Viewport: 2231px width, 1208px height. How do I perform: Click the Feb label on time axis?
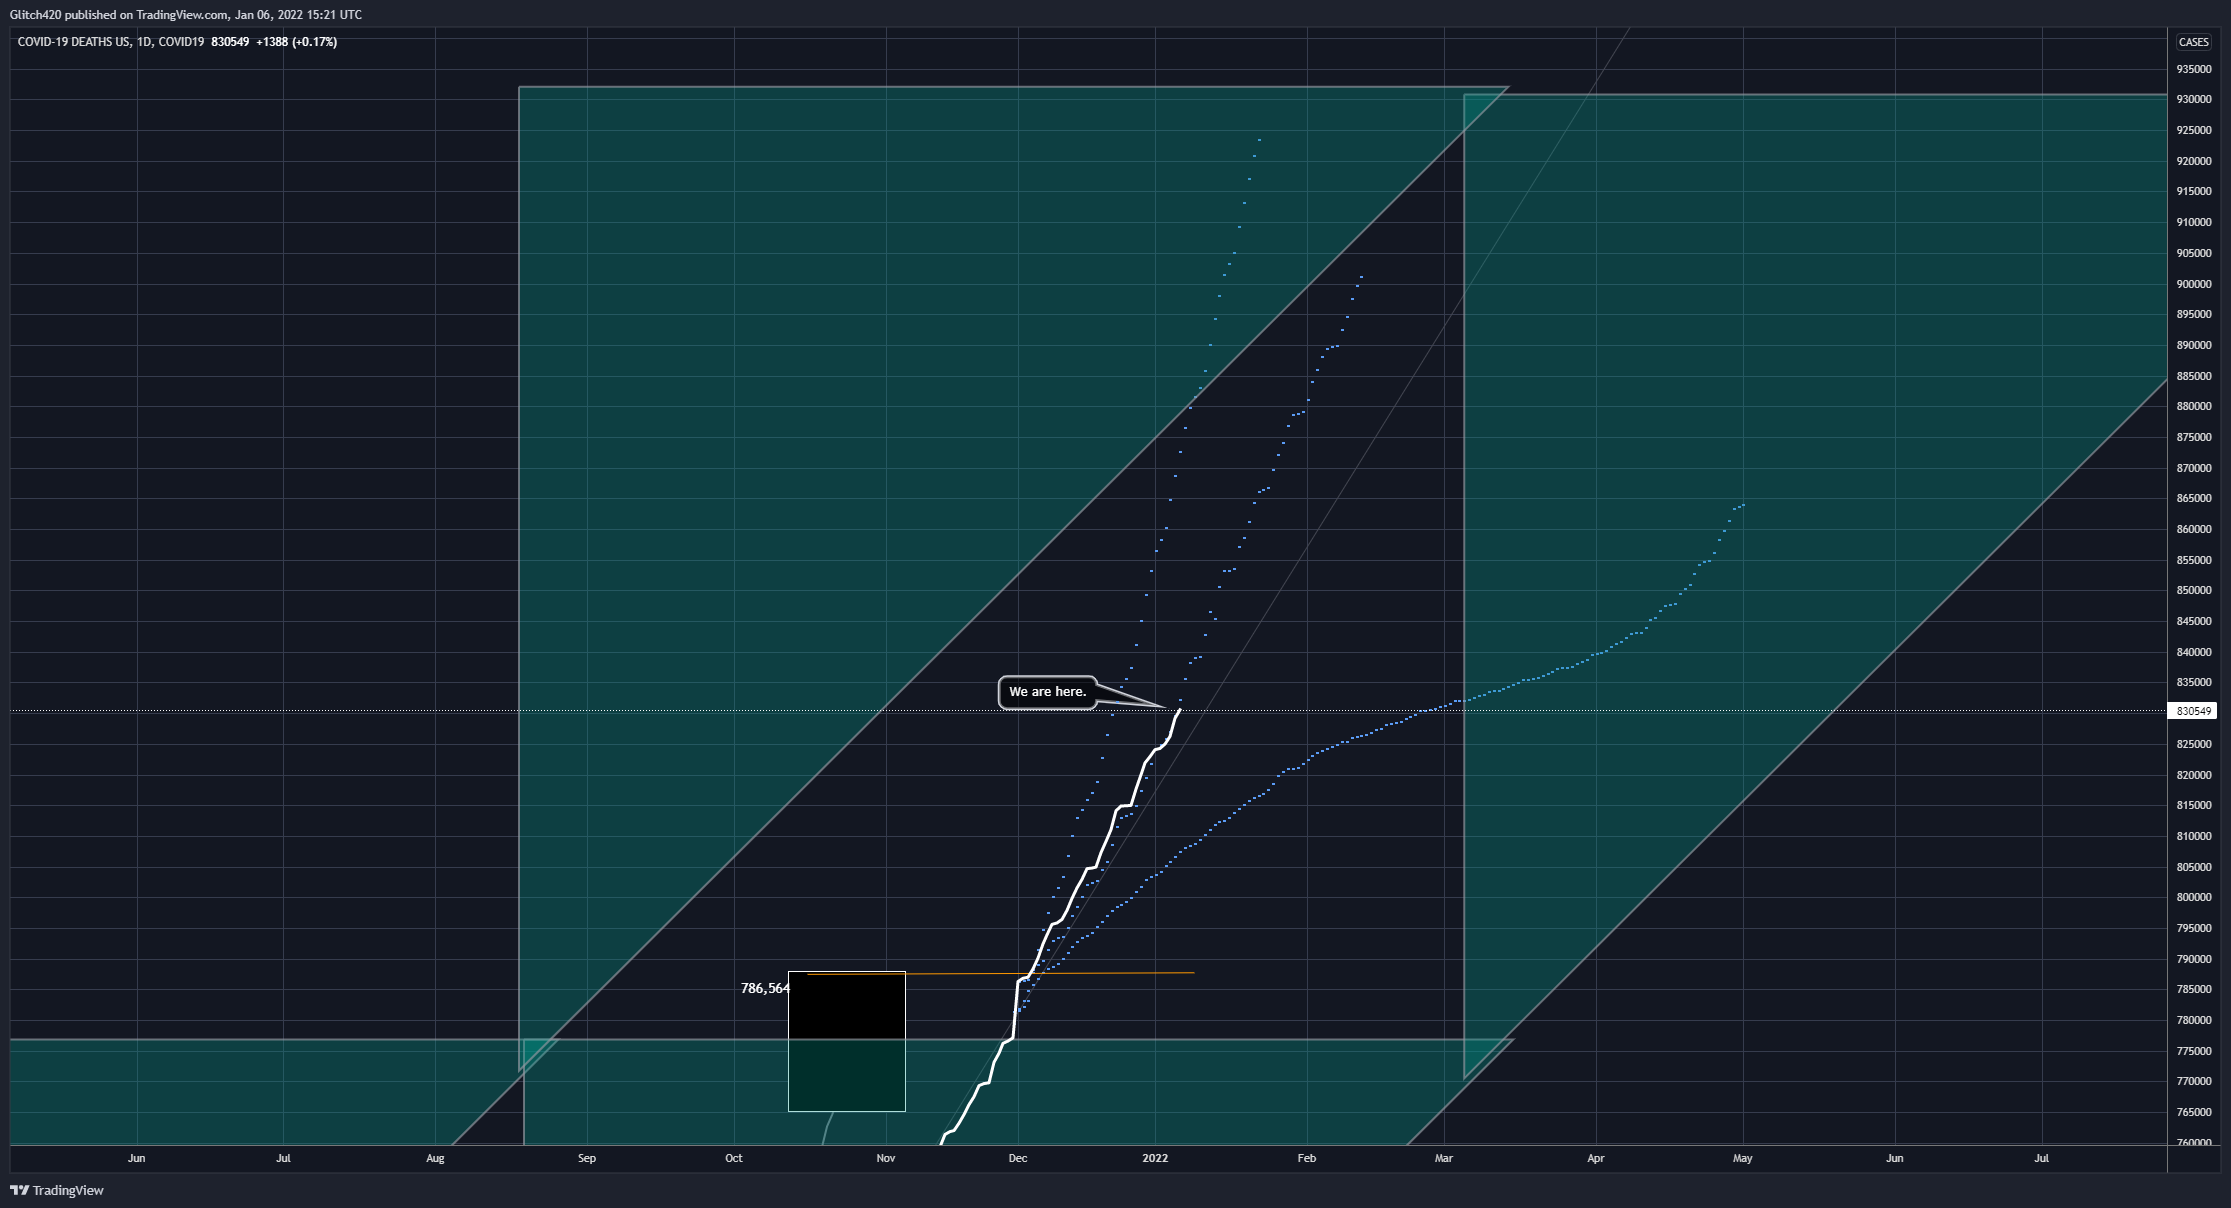[x=1307, y=1158]
